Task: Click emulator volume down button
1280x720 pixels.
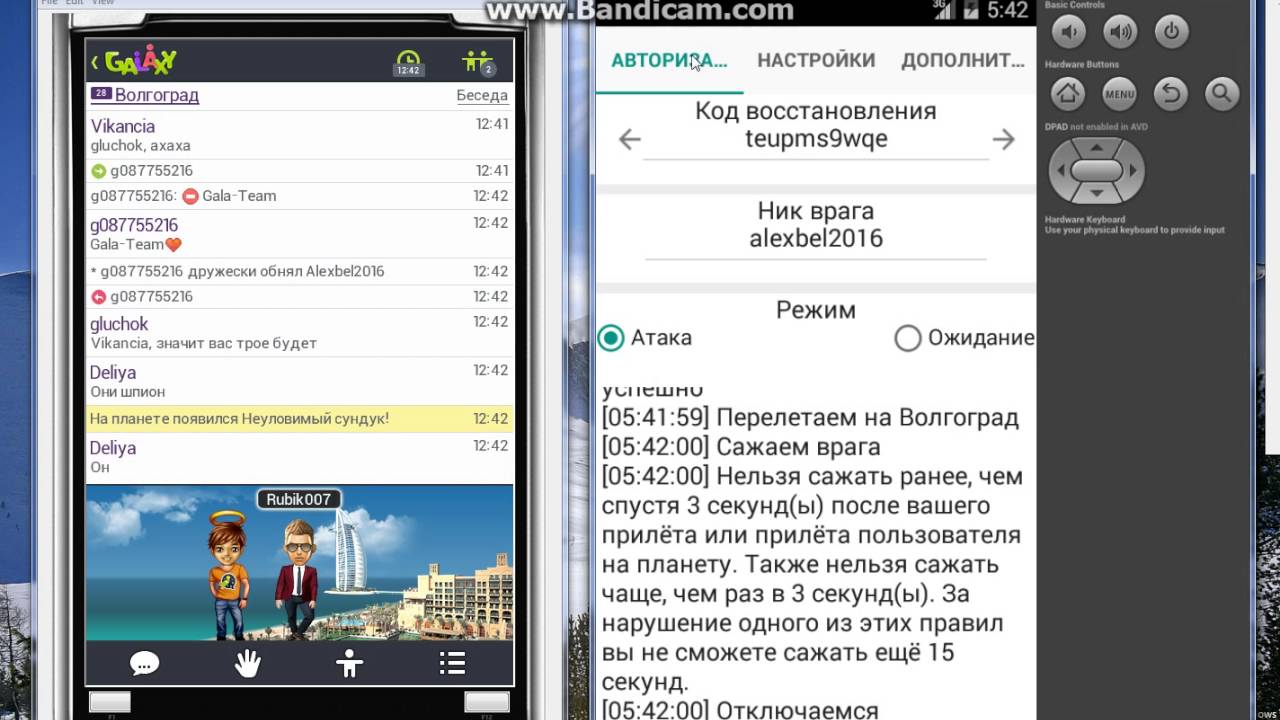Action: pos(1068,32)
